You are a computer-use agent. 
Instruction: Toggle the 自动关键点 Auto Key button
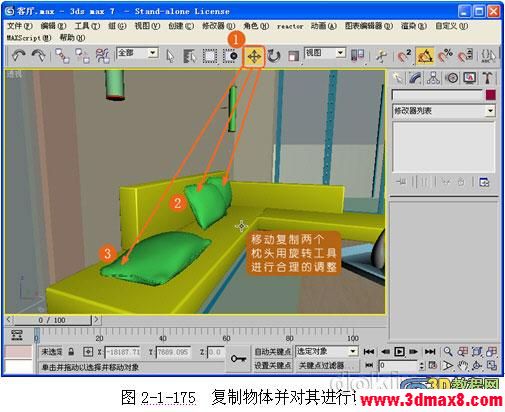[x=273, y=352]
